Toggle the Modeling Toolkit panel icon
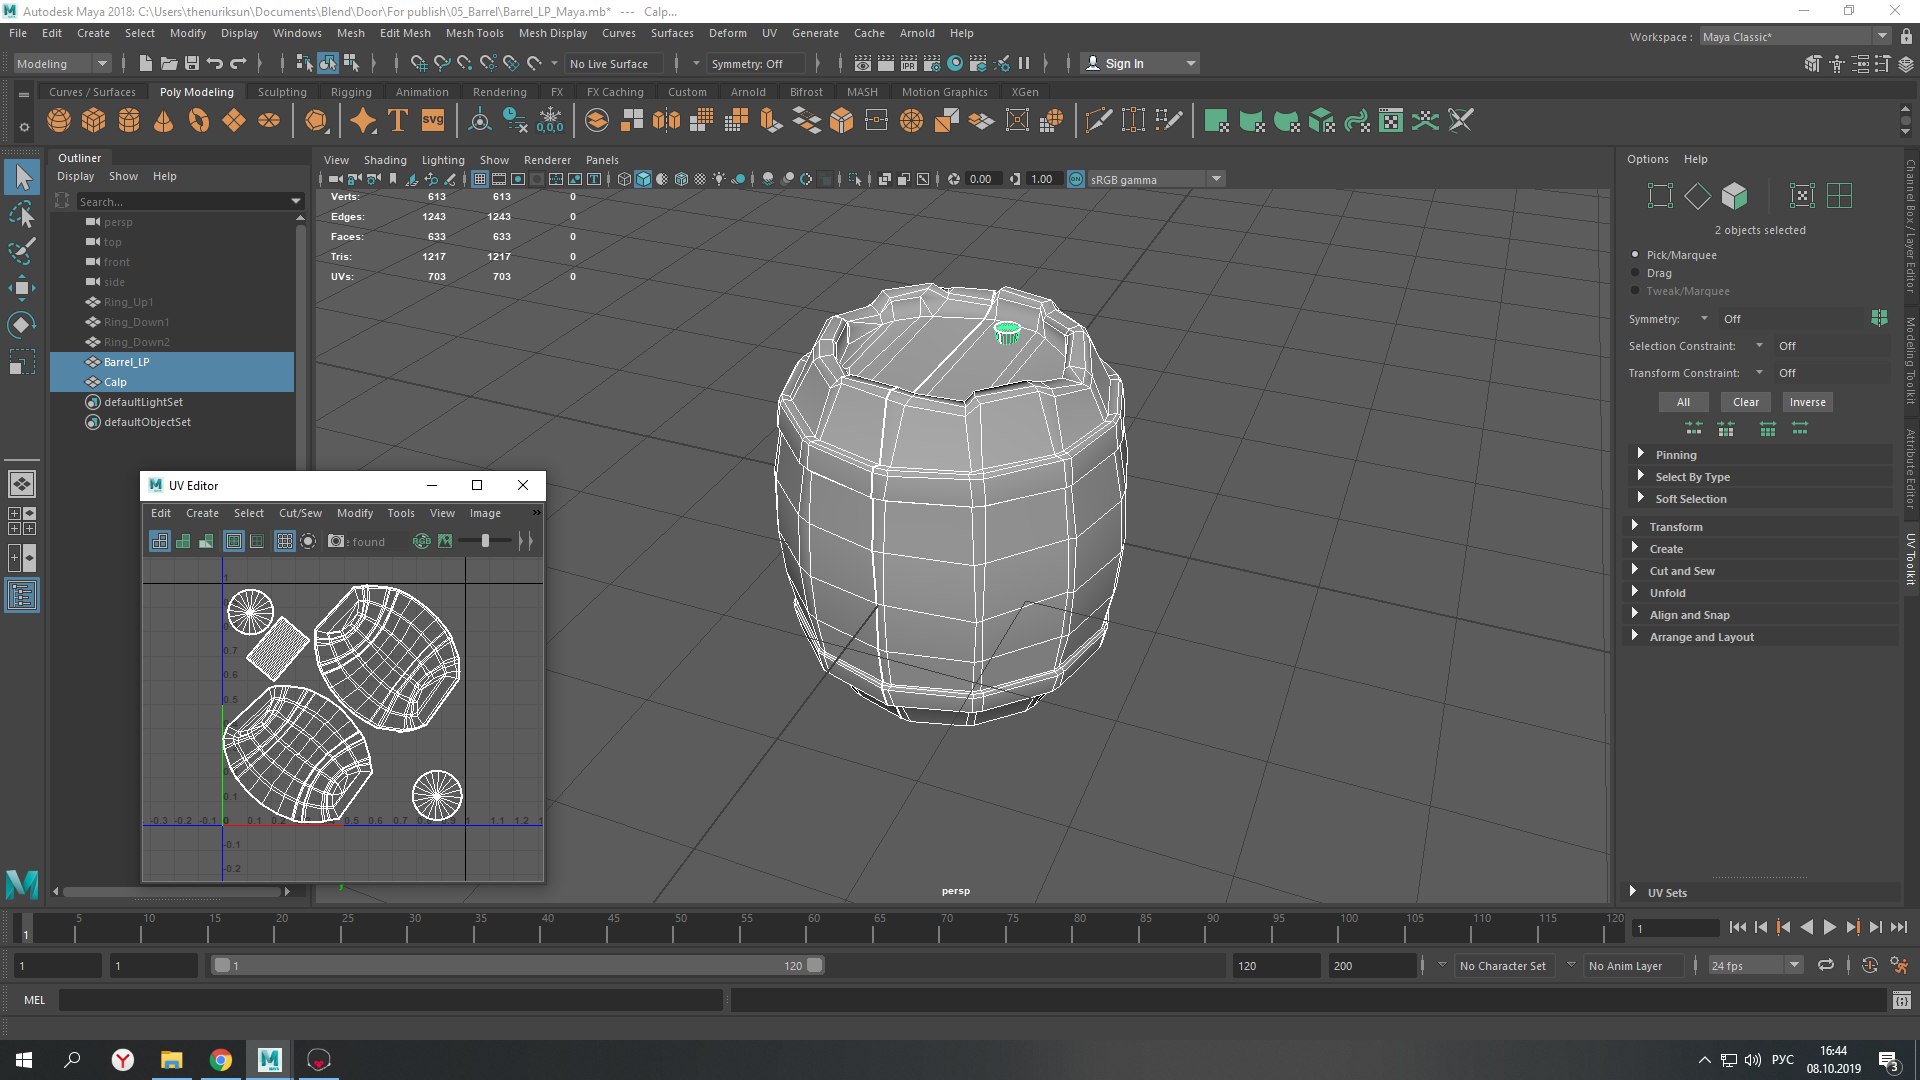Viewport: 1920px width, 1080px height. [x=1813, y=63]
